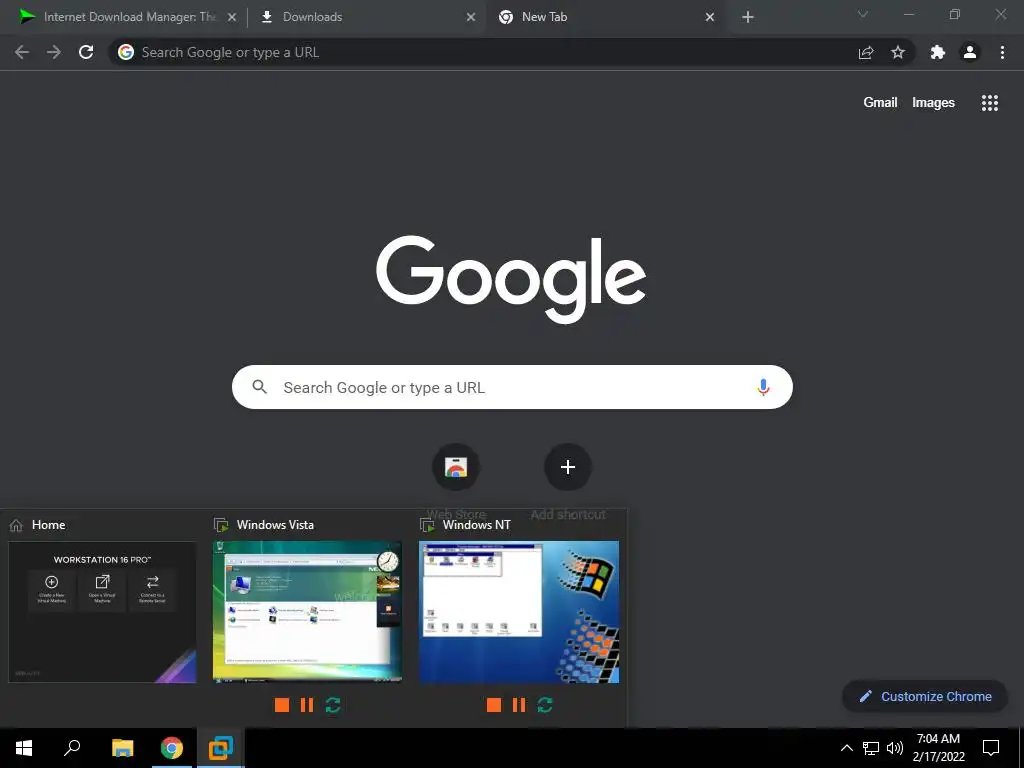Close the New Tab tab

[x=710, y=17]
